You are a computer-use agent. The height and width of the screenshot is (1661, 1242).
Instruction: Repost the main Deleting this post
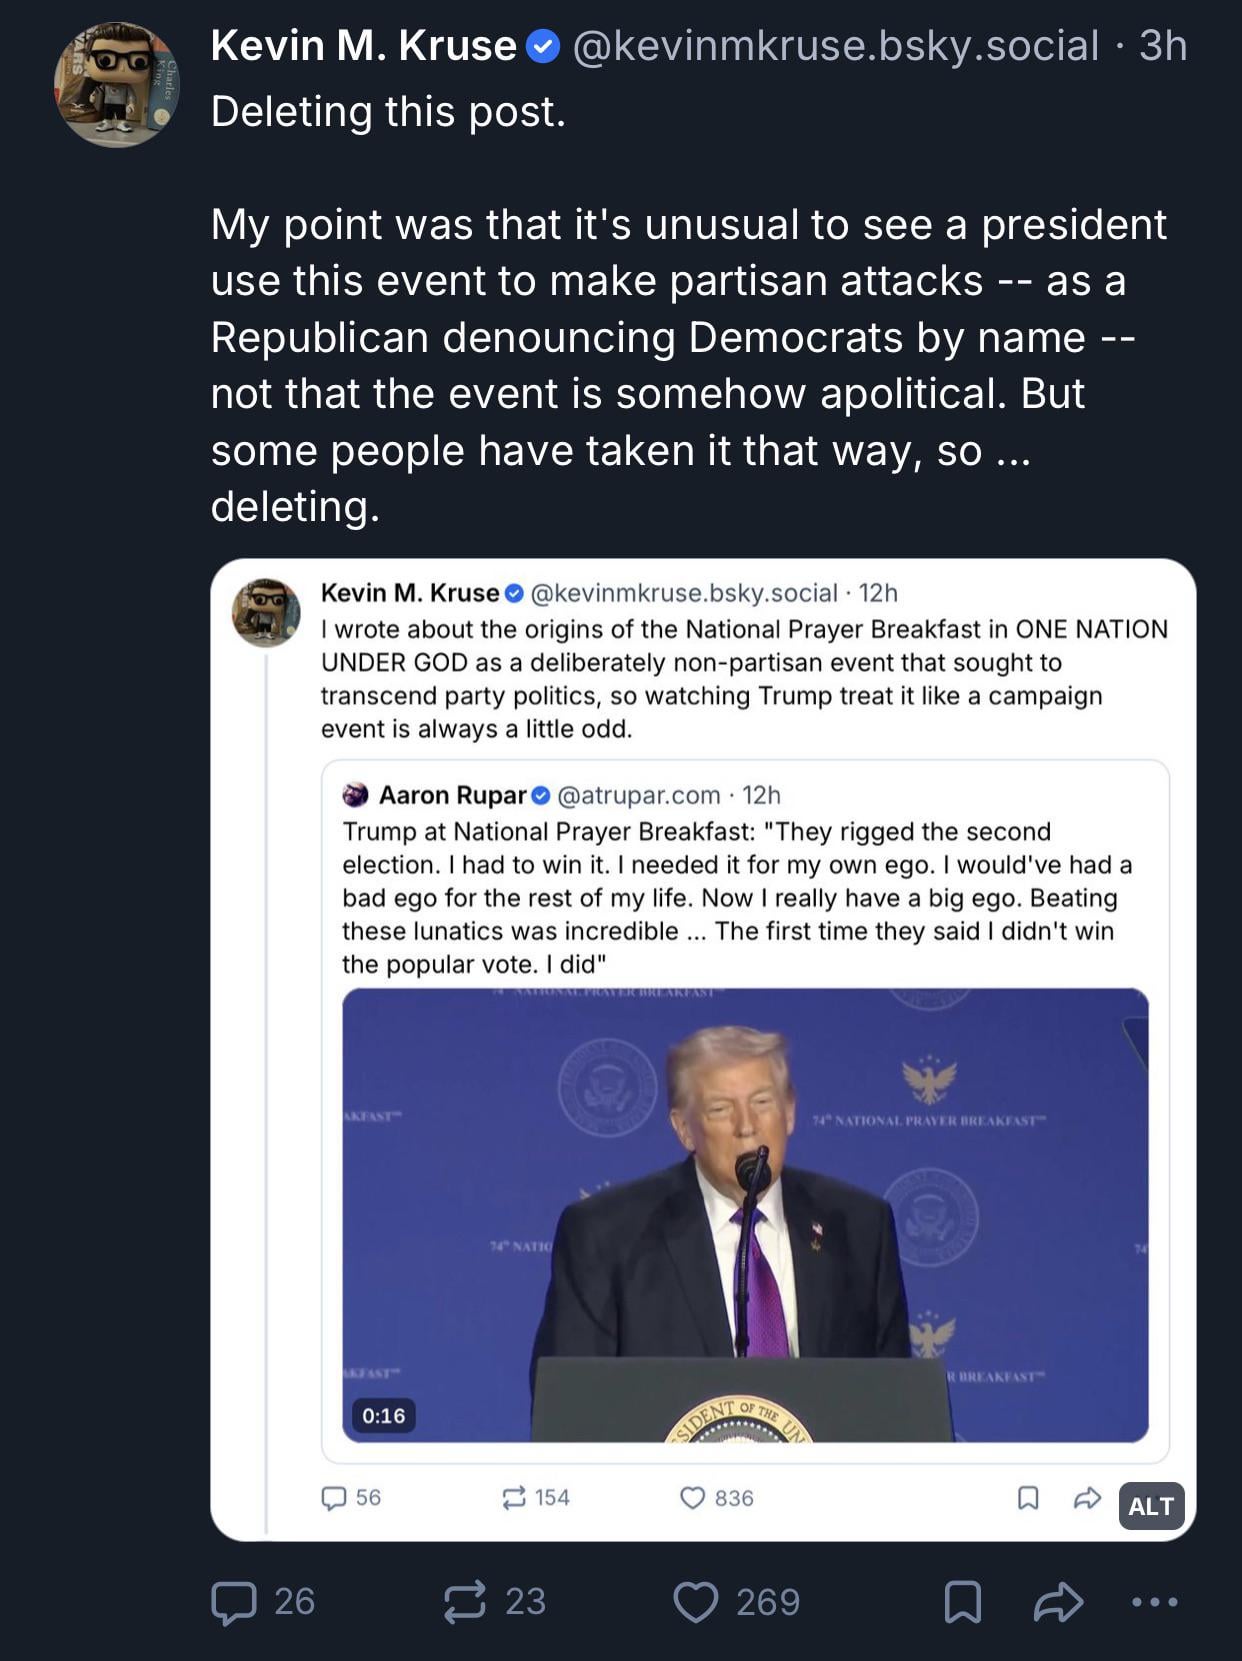pos(465,1601)
